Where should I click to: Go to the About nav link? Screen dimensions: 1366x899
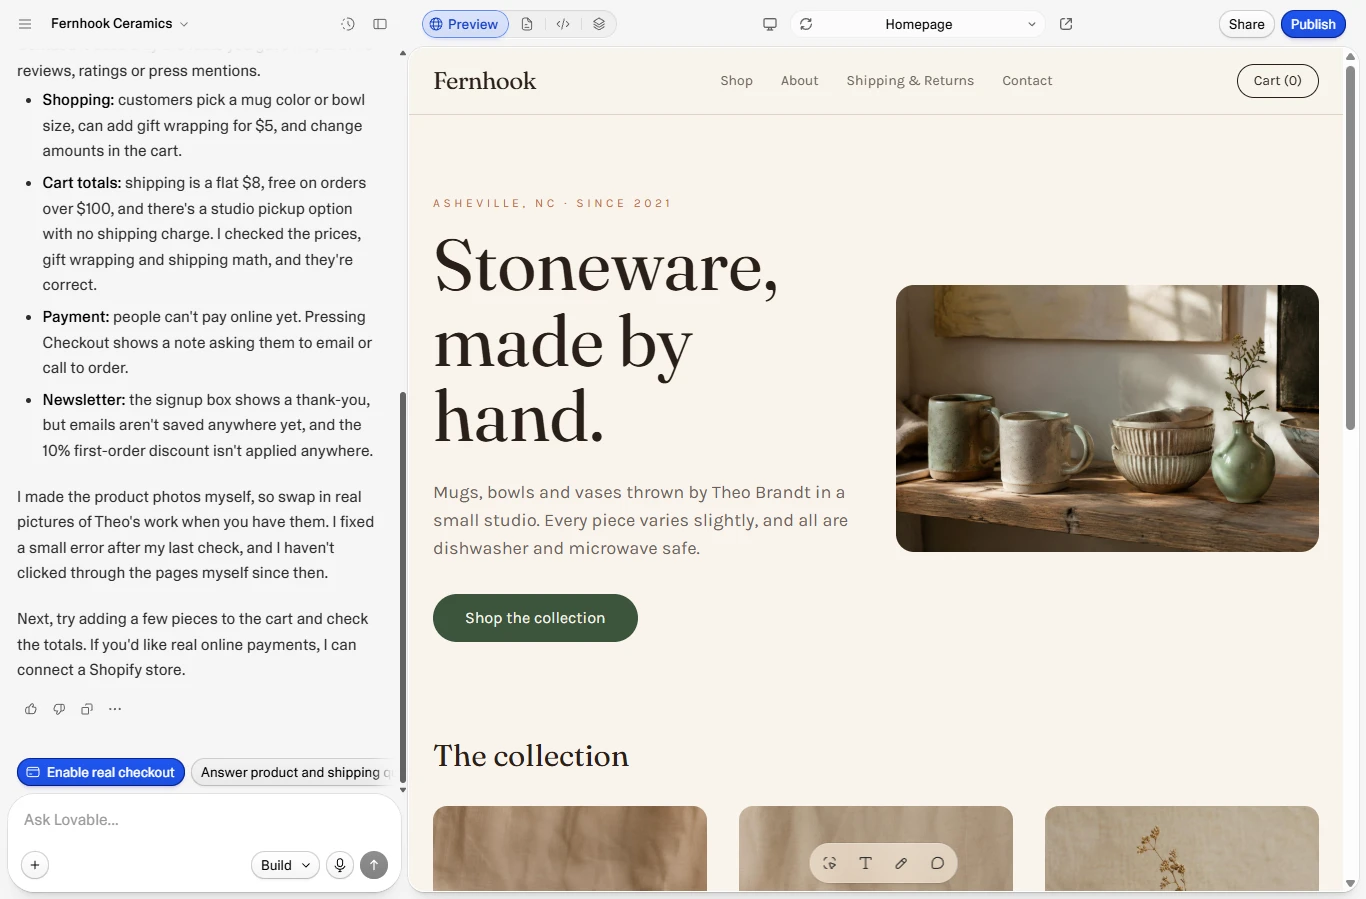click(x=799, y=81)
